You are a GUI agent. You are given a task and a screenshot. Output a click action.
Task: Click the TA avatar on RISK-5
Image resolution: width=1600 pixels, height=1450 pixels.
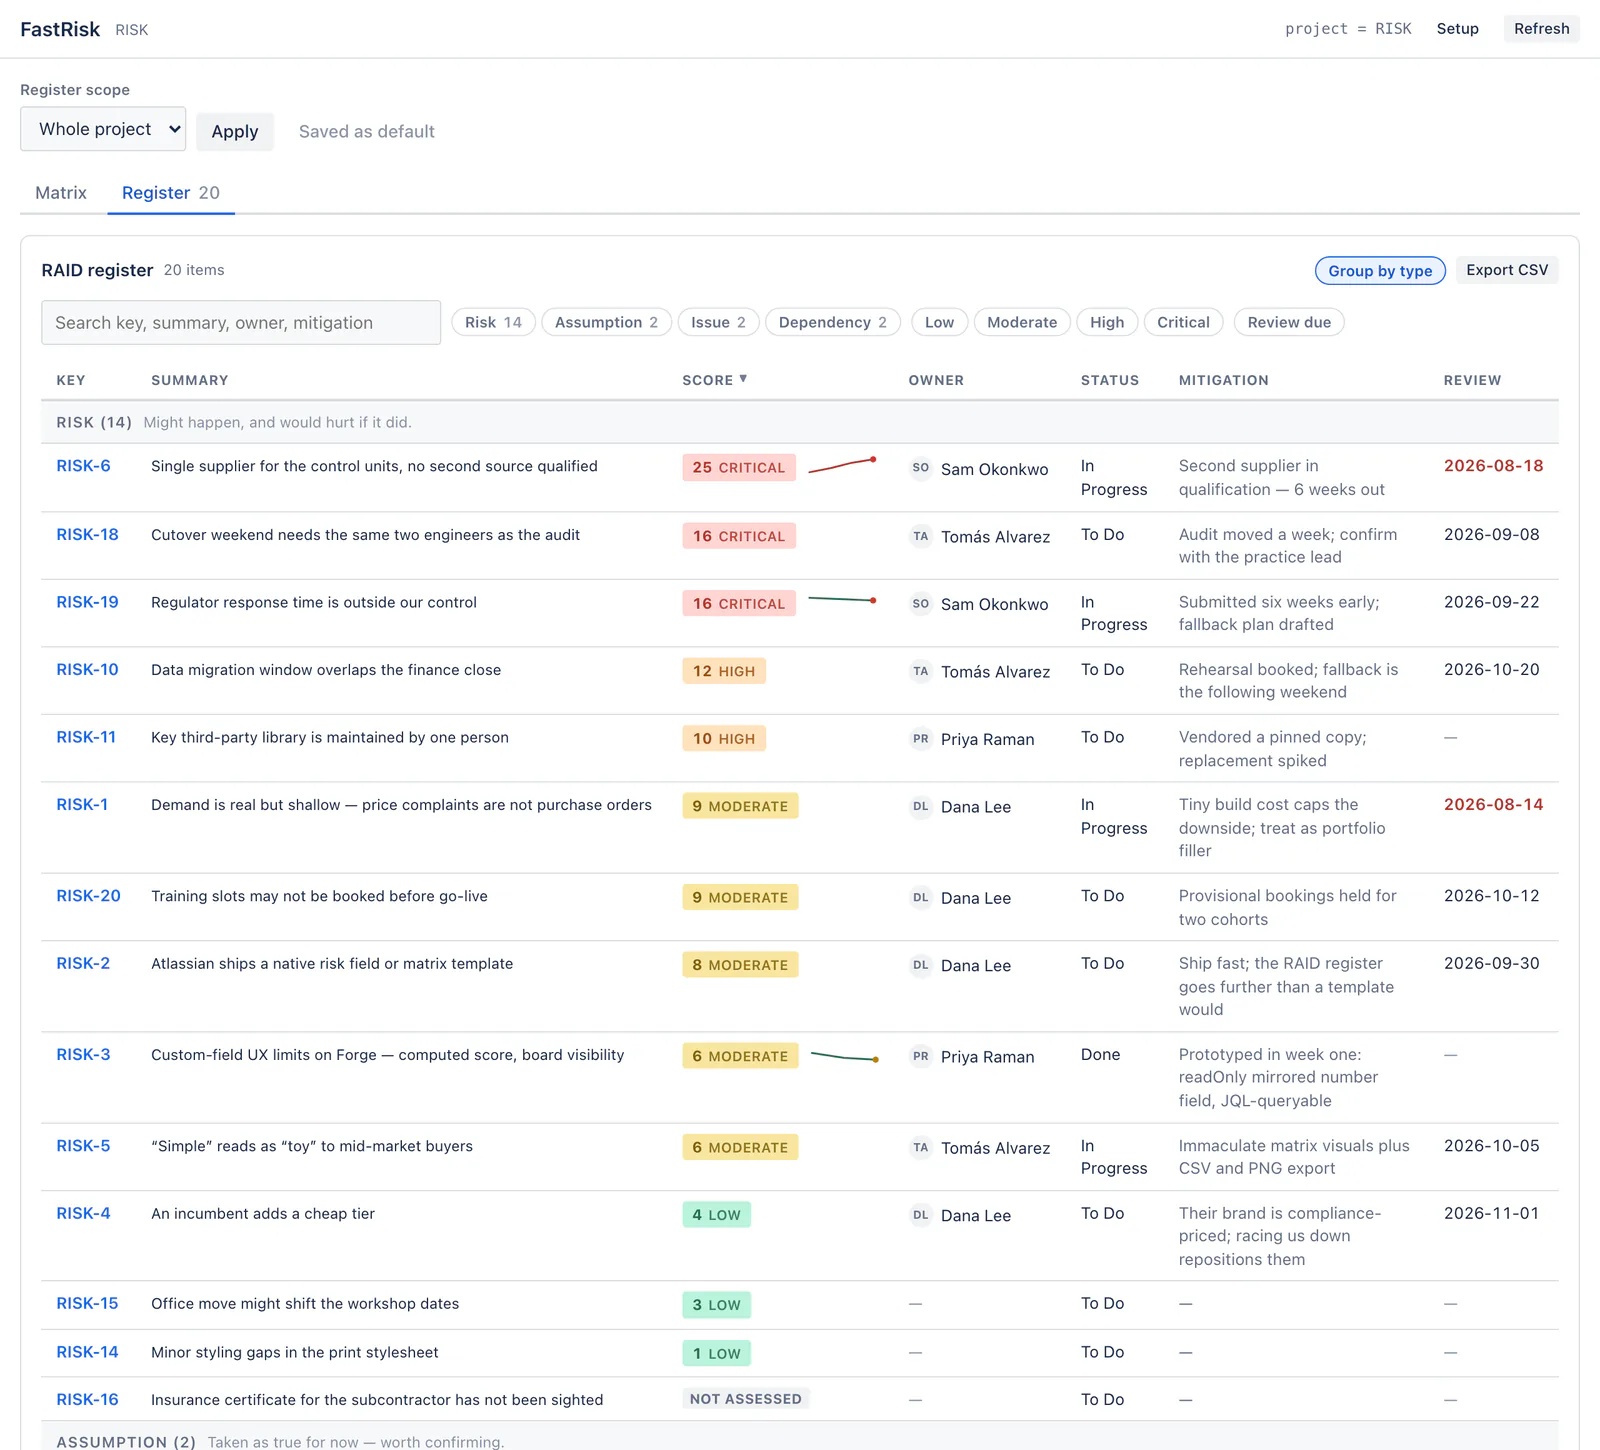point(921,1148)
